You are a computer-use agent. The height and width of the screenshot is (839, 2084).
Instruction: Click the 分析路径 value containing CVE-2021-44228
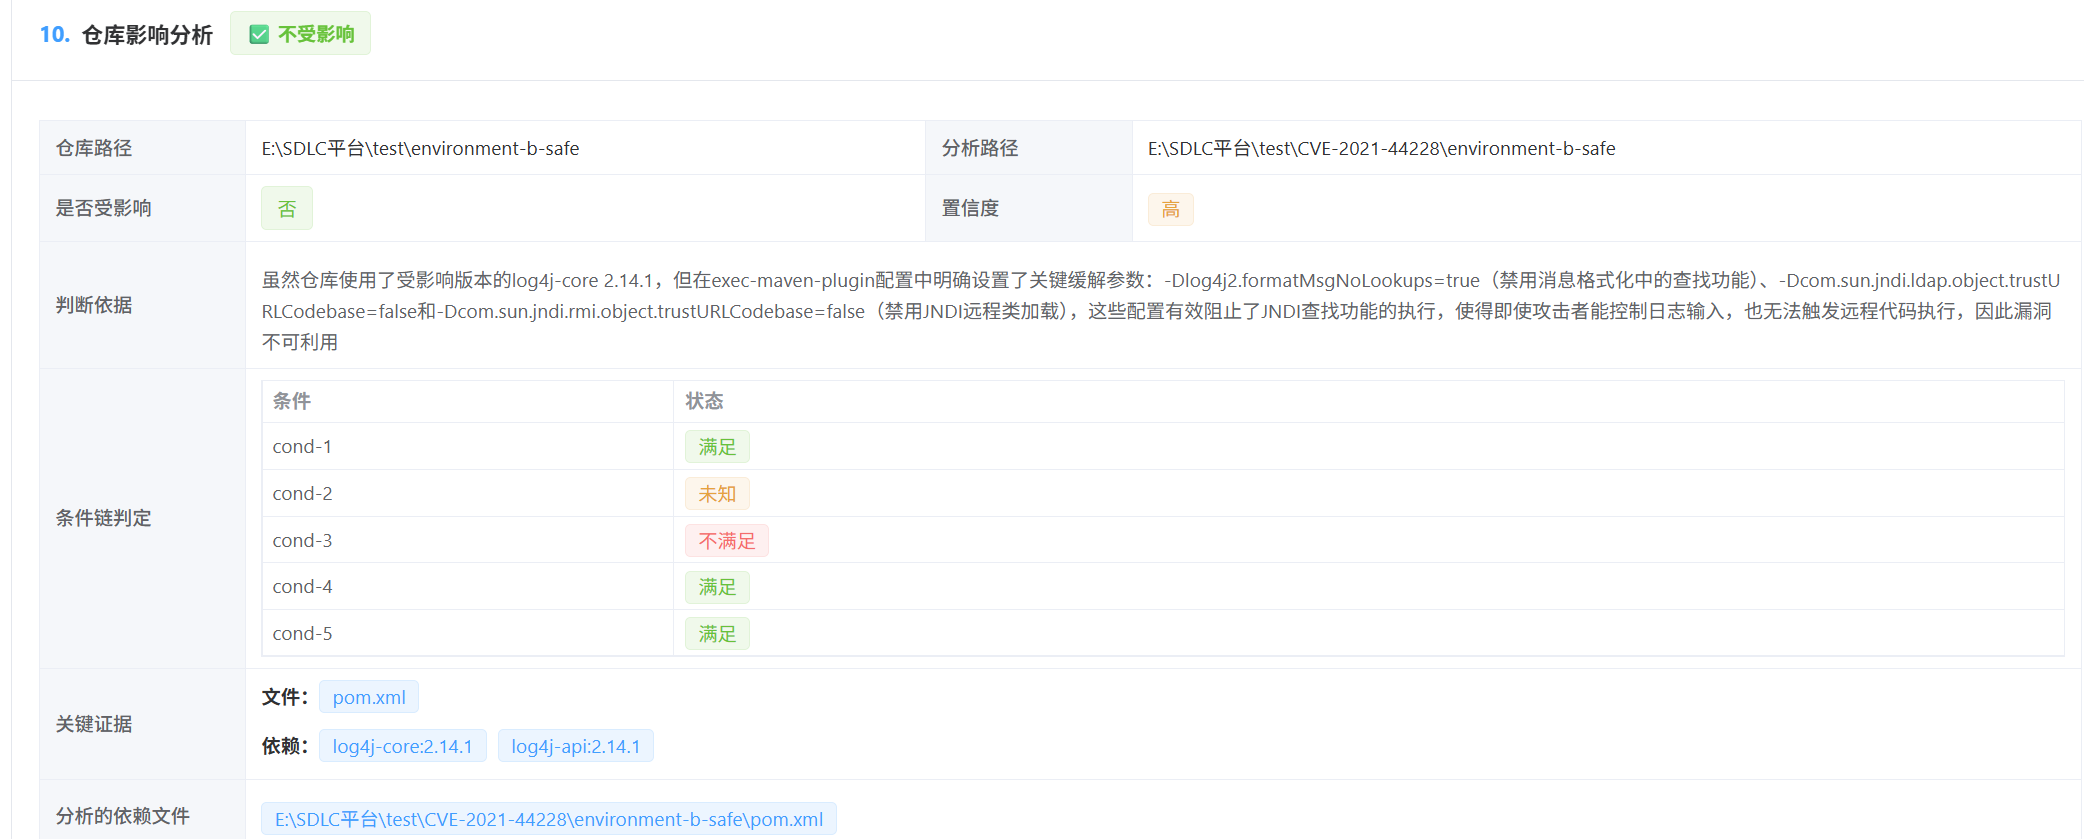pos(1381,149)
